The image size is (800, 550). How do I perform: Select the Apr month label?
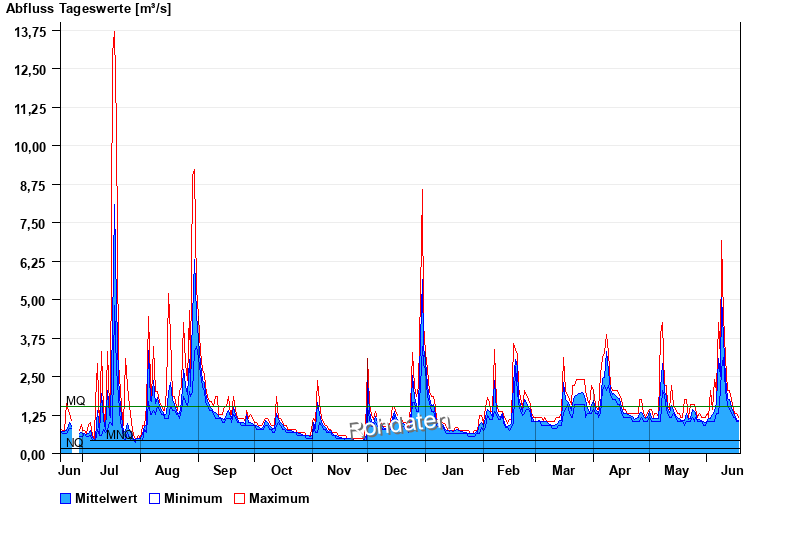[x=620, y=470]
